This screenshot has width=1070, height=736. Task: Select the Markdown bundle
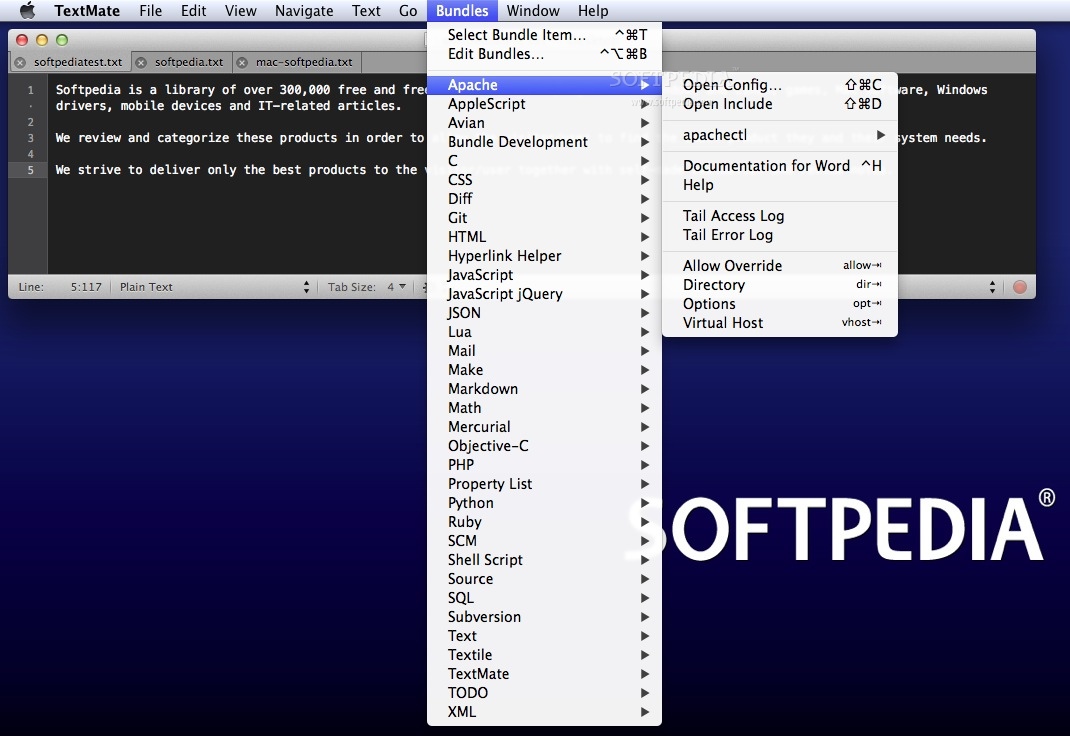544,389
